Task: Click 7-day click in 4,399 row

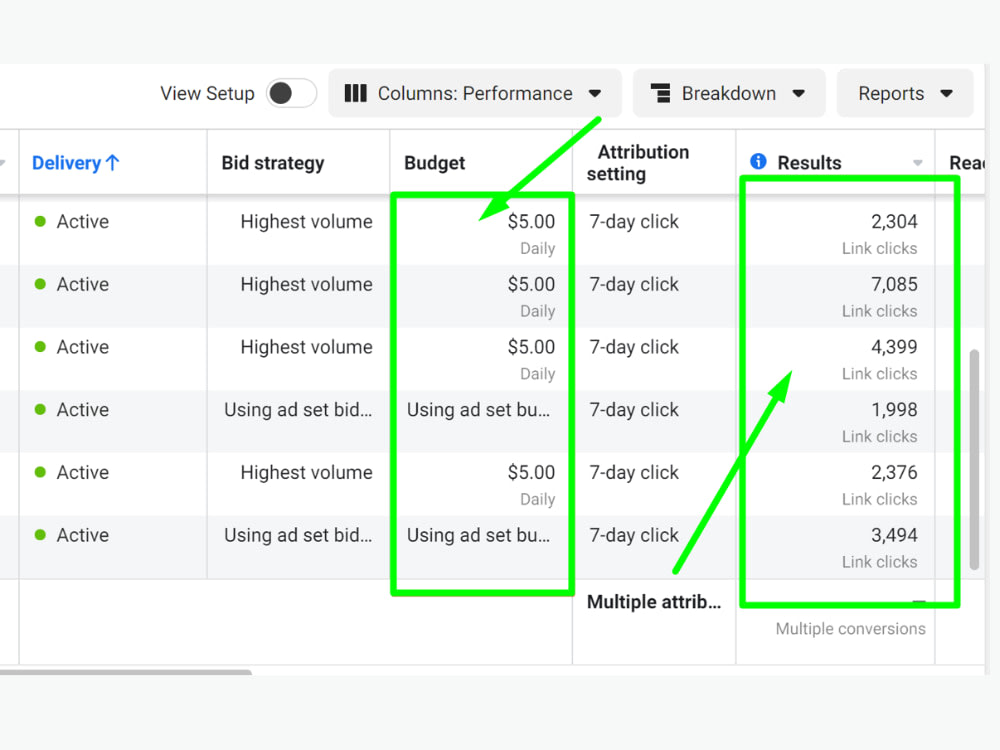Action: (x=634, y=347)
